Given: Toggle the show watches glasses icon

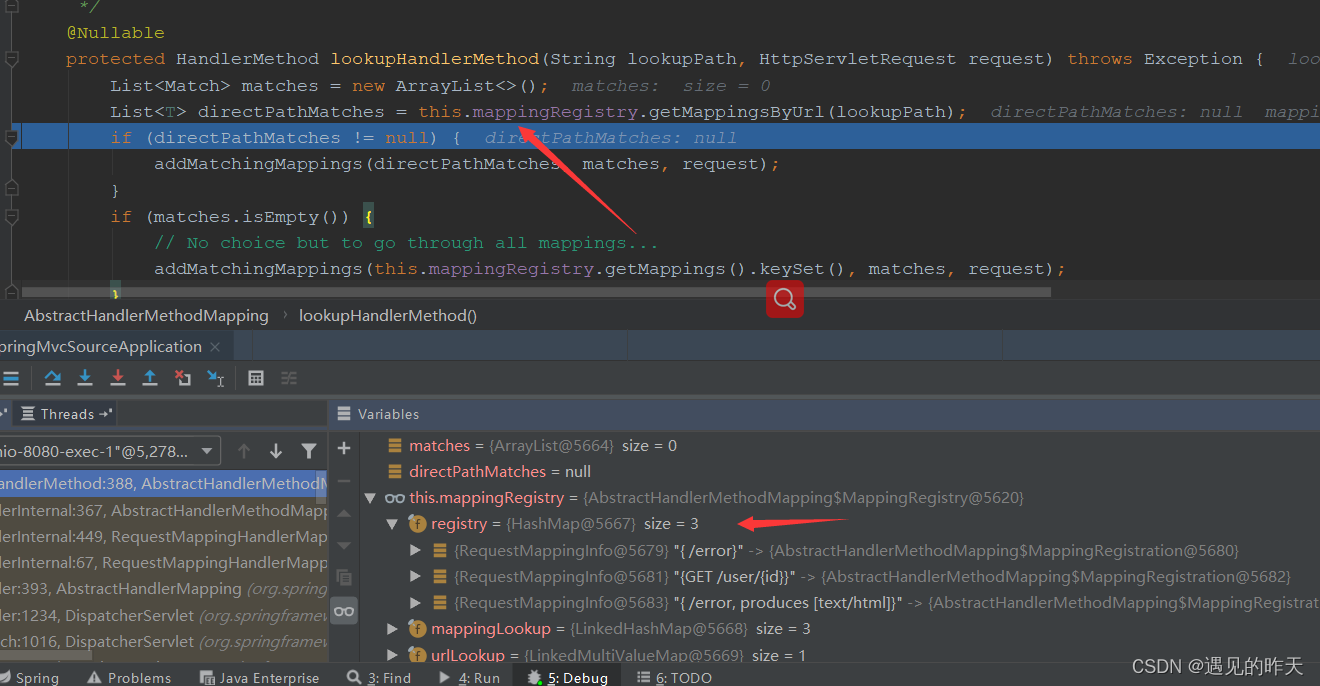Looking at the screenshot, I should (x=344, y=611).
